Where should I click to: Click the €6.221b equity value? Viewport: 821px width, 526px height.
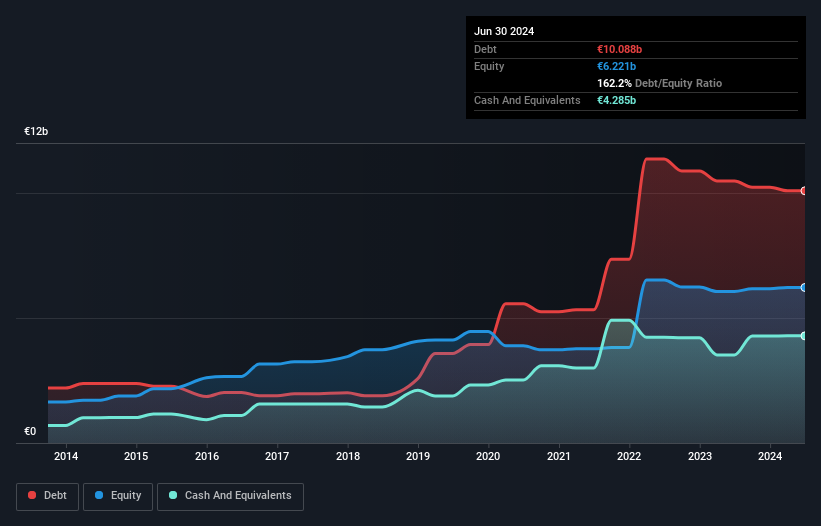(616, 66)
